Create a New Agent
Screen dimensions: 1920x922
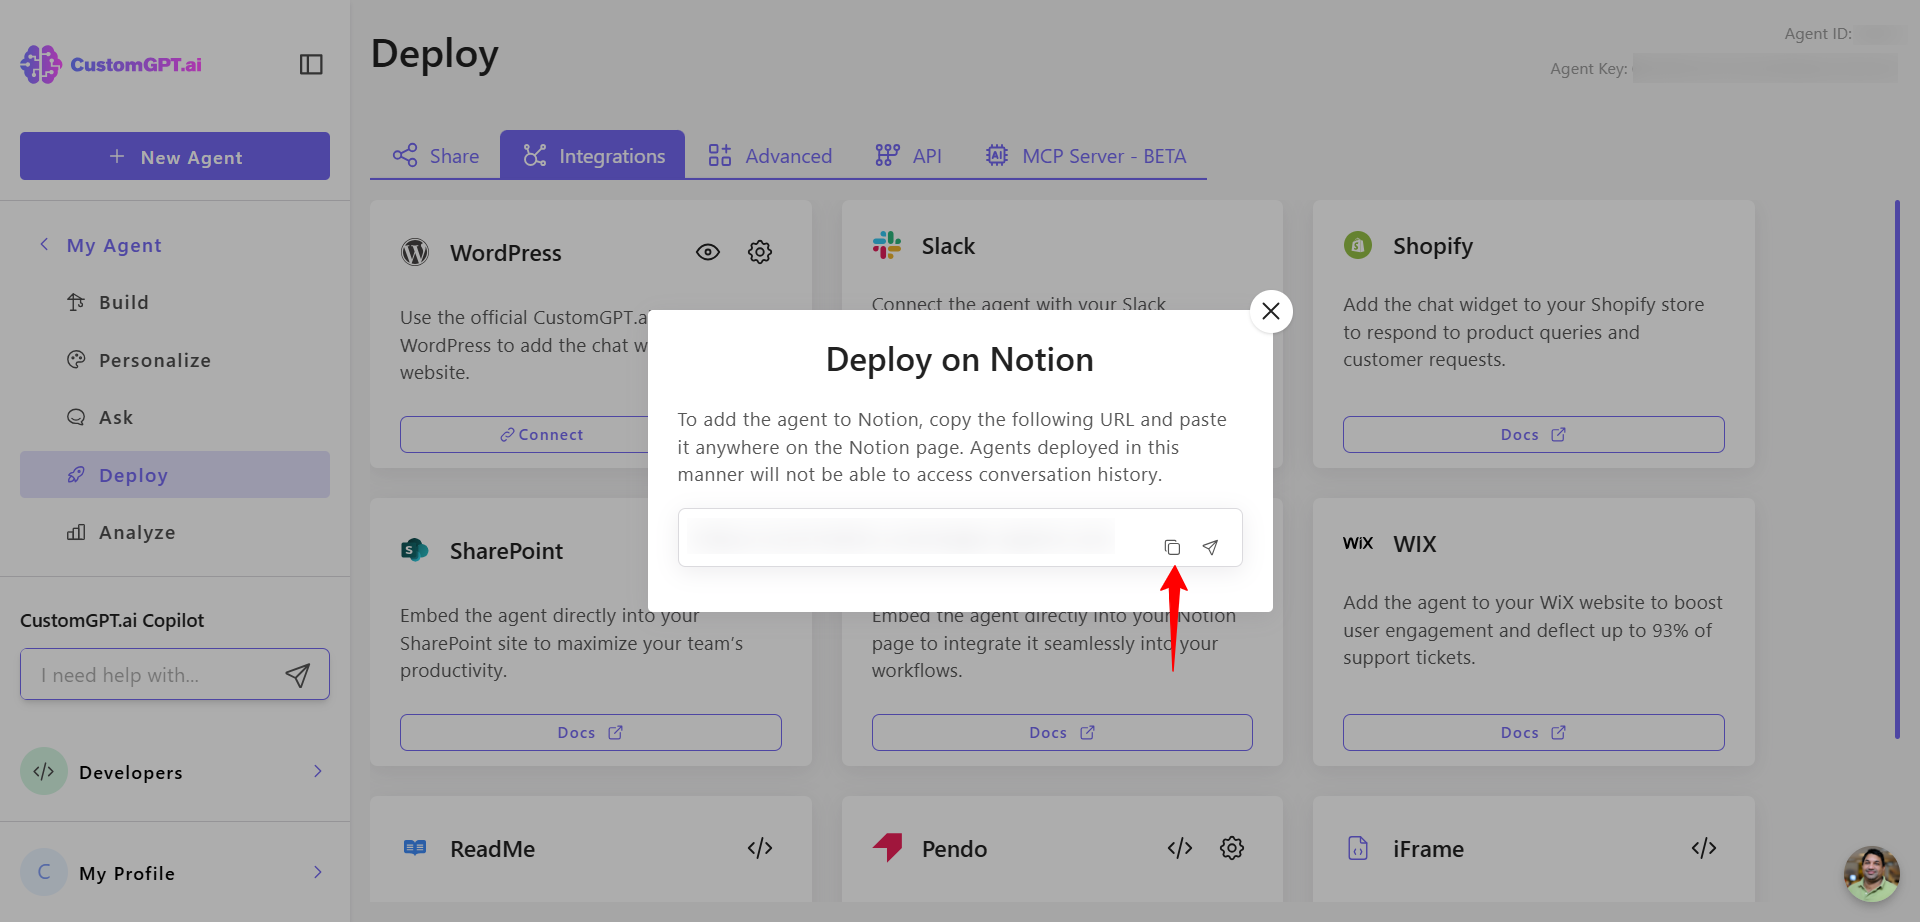tap(175, 156)
